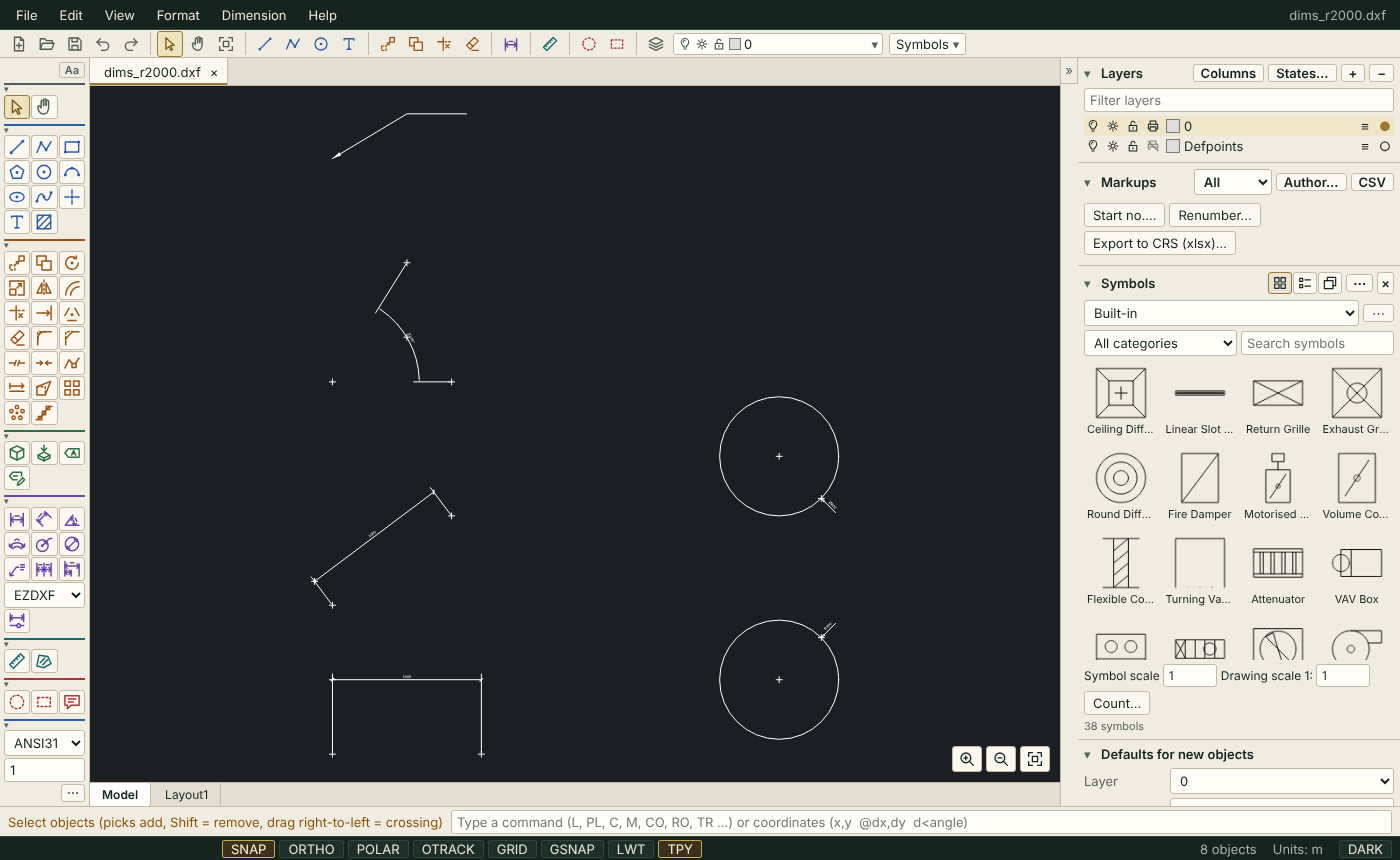
Task: Zoom in using the canvas magnifier plus
Action: click(967, 759)
